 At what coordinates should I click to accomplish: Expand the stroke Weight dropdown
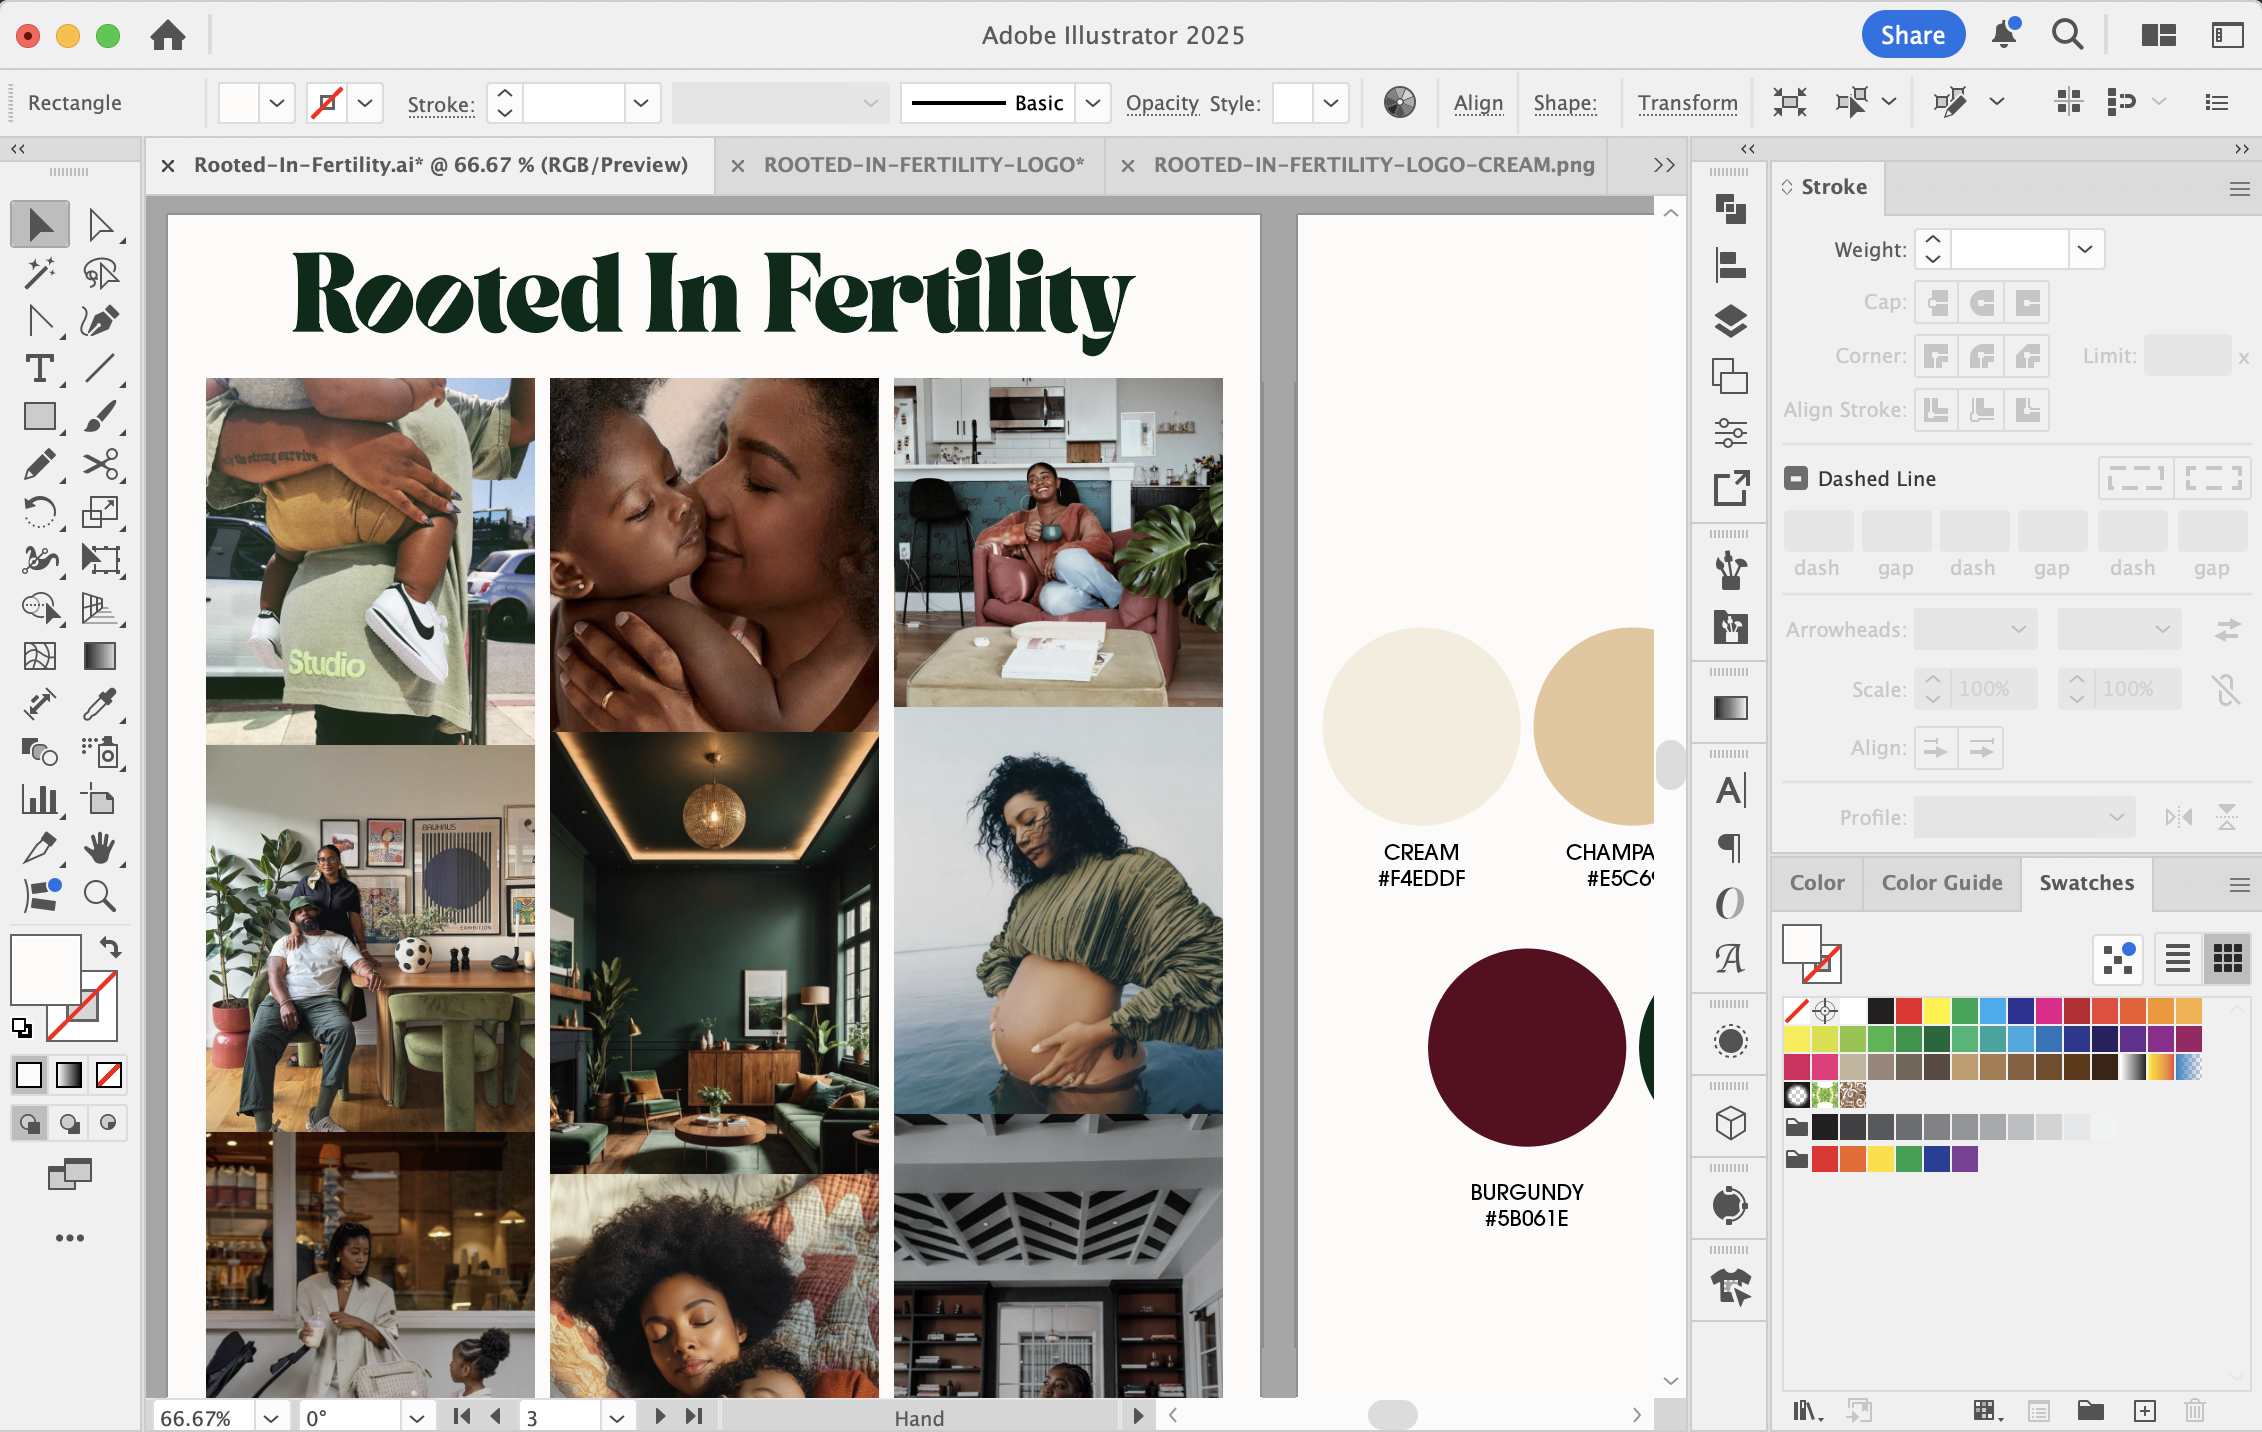tap(2085, 249)
